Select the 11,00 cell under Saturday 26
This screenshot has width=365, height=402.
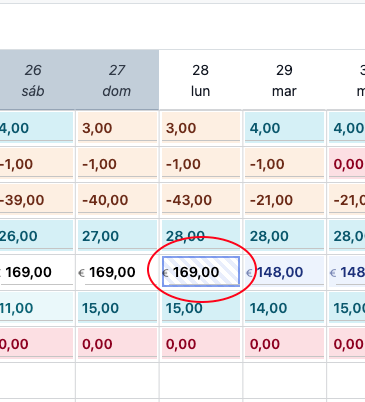pos(36,307)
